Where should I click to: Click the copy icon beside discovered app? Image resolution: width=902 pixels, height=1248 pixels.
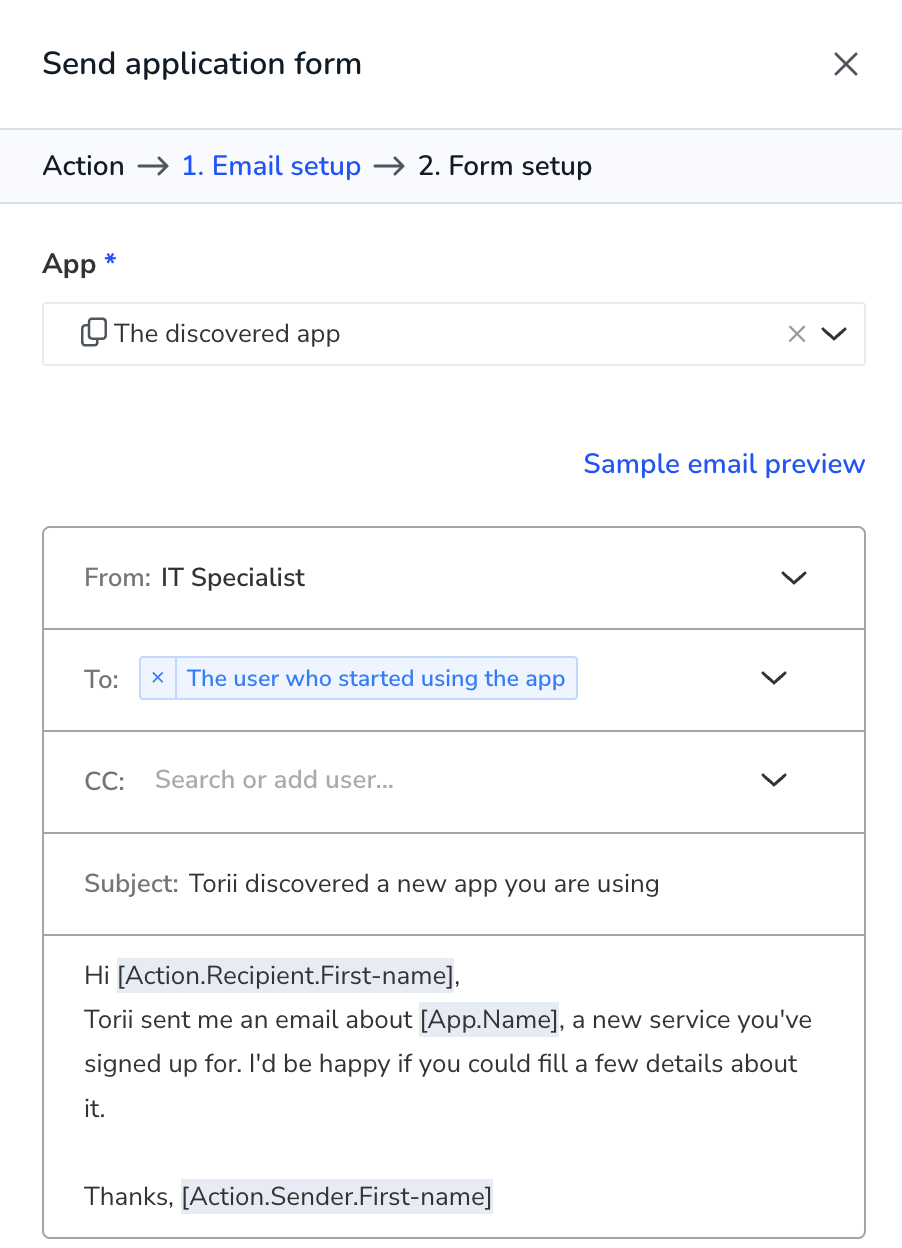click(x=93, y=333)
